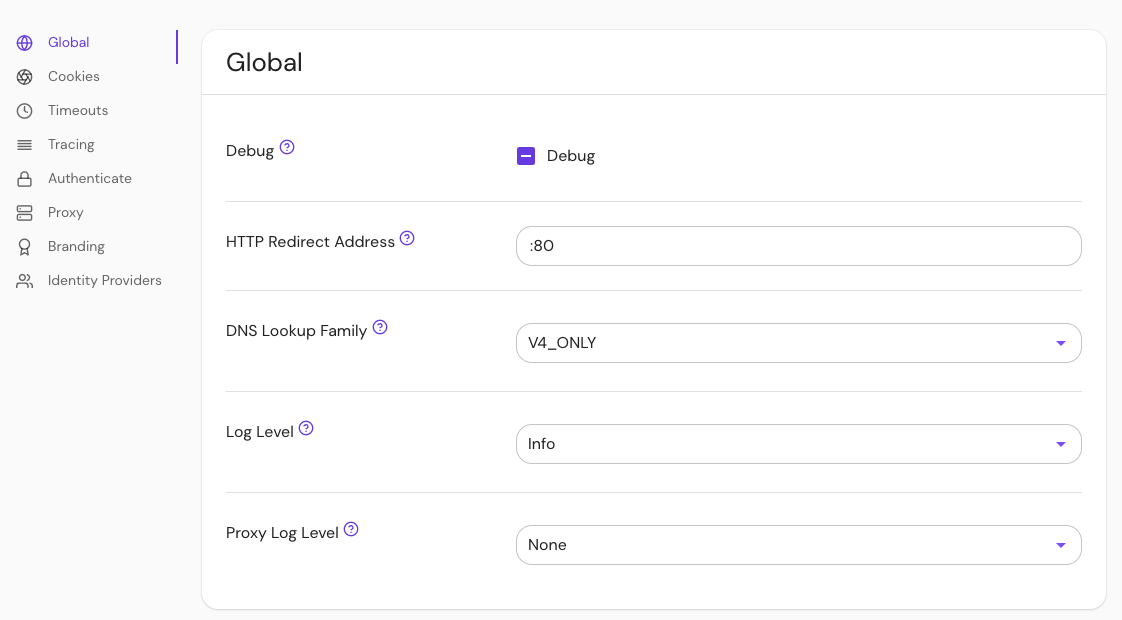Open the Proxy settings page
This screenshot has height=620, width=1122.
coord(66,213)
